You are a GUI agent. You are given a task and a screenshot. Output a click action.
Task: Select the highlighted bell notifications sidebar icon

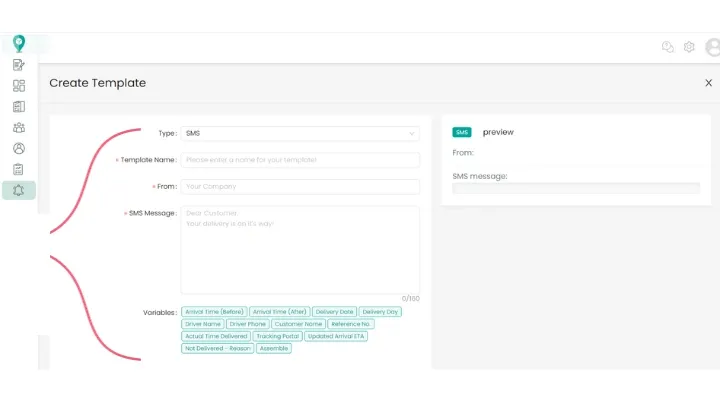(x=18, y=190)
